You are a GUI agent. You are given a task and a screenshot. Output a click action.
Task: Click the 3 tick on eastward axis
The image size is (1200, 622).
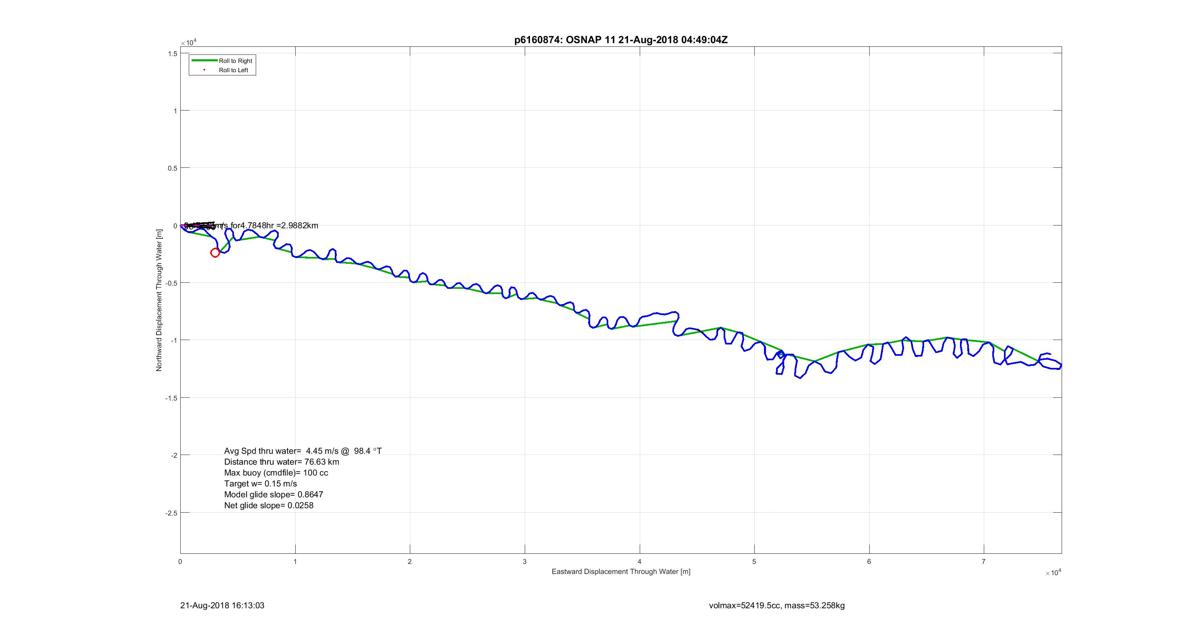coord(525,562)
